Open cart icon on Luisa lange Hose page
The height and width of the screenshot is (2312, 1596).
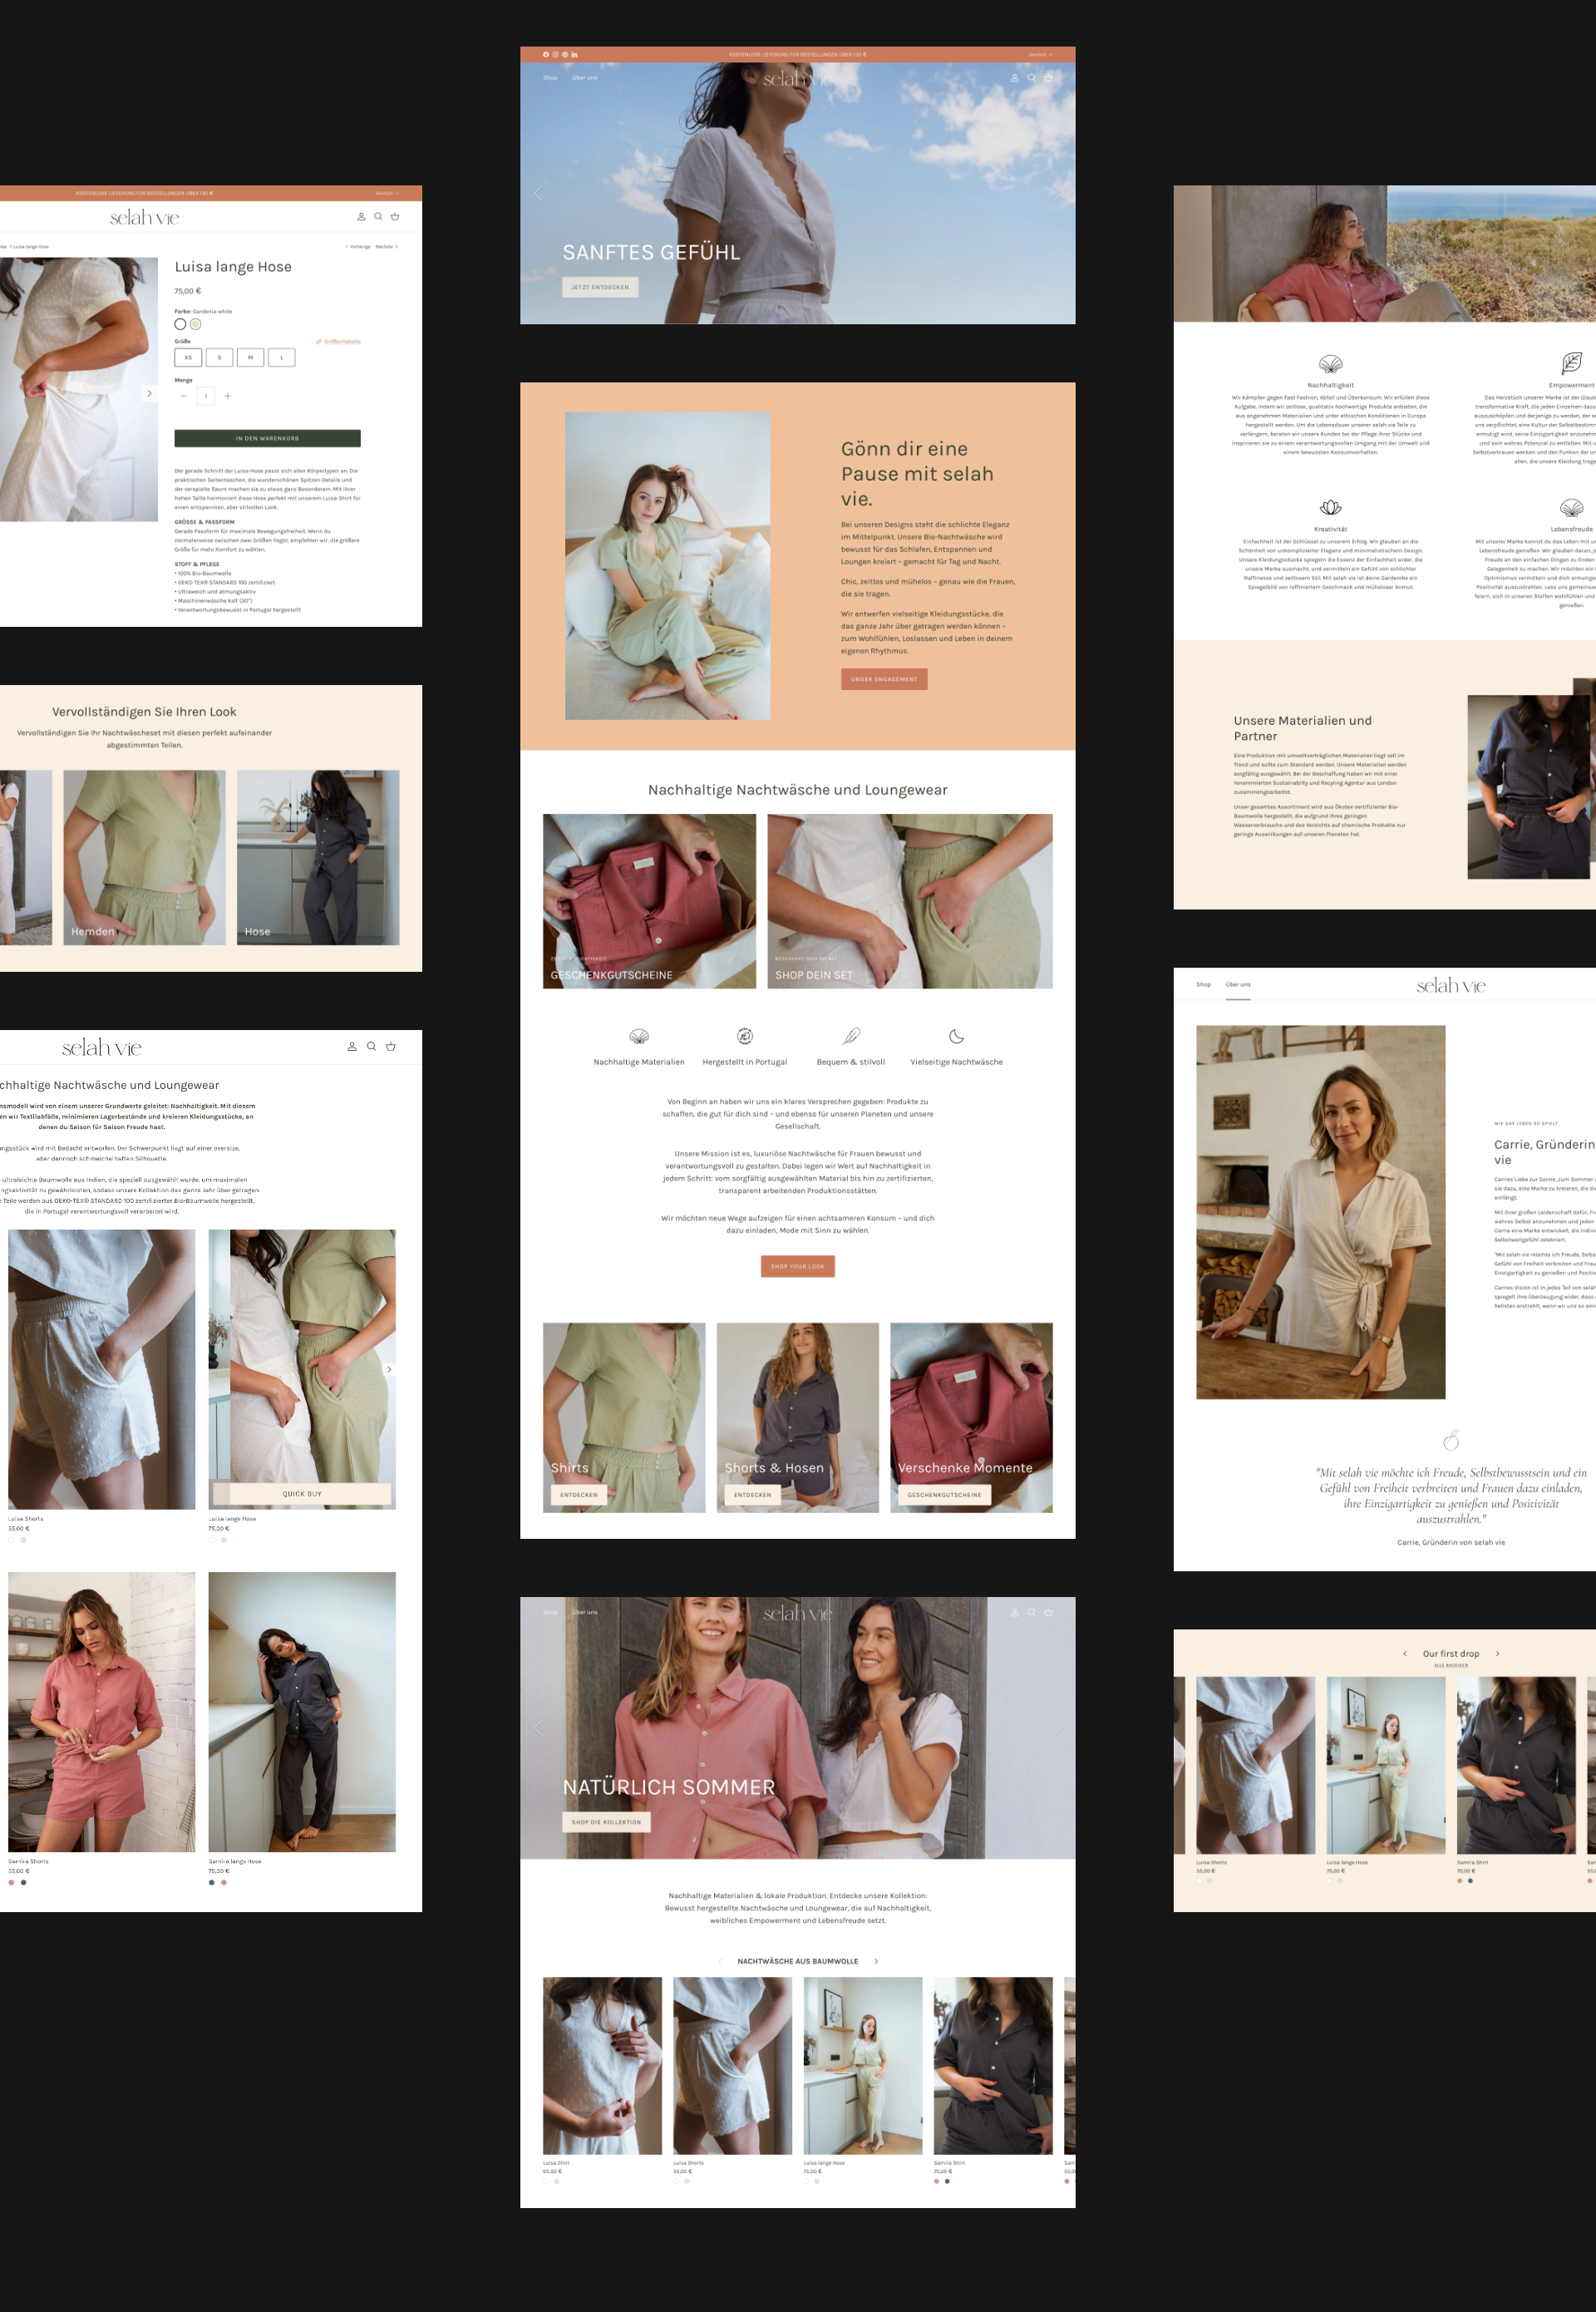(x=395, y=217)
